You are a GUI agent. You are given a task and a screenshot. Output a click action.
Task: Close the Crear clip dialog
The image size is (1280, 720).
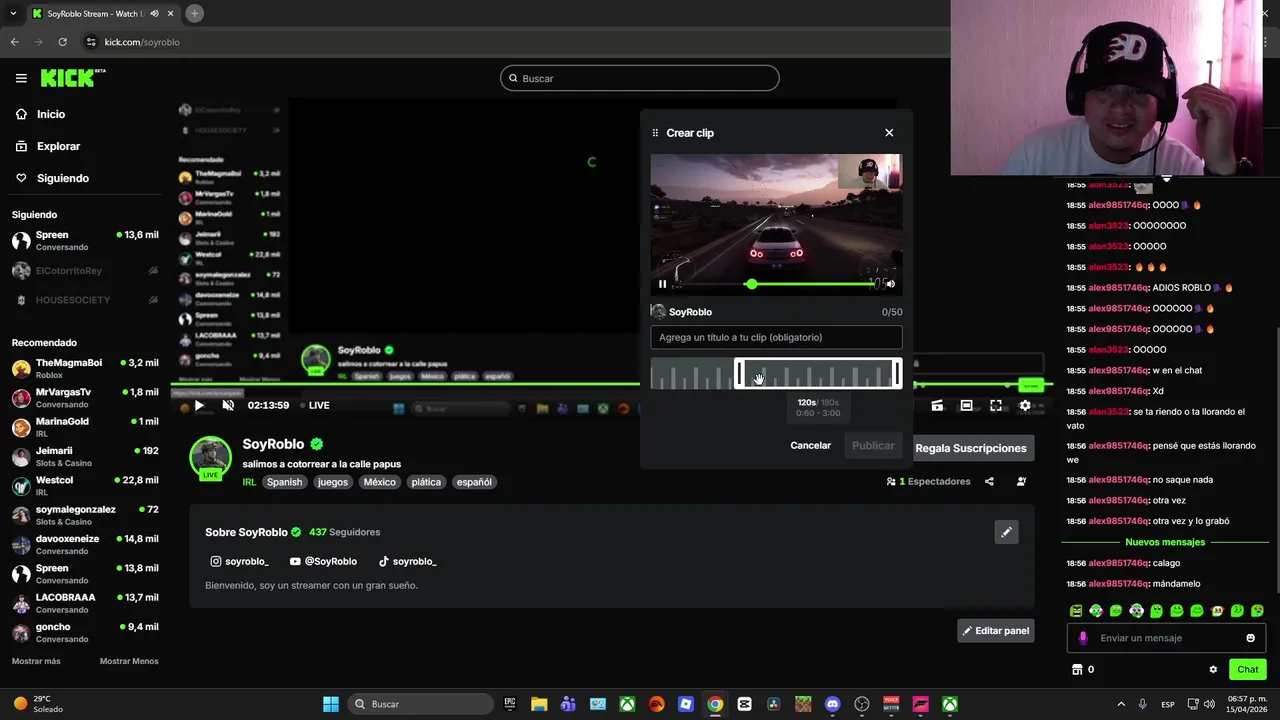click(x=889, y=133)
